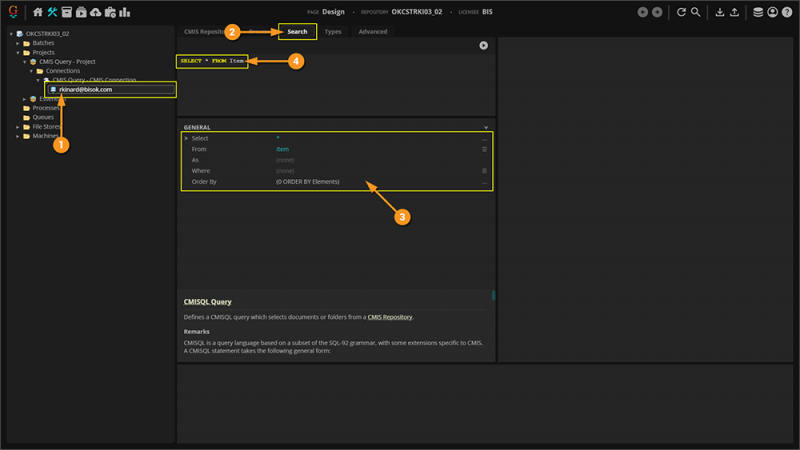Click the refresh icon in top toolbar
Image resolution: width=800 pixels, height=450 pixels.
pyautogui.click(x=681, y=12)
